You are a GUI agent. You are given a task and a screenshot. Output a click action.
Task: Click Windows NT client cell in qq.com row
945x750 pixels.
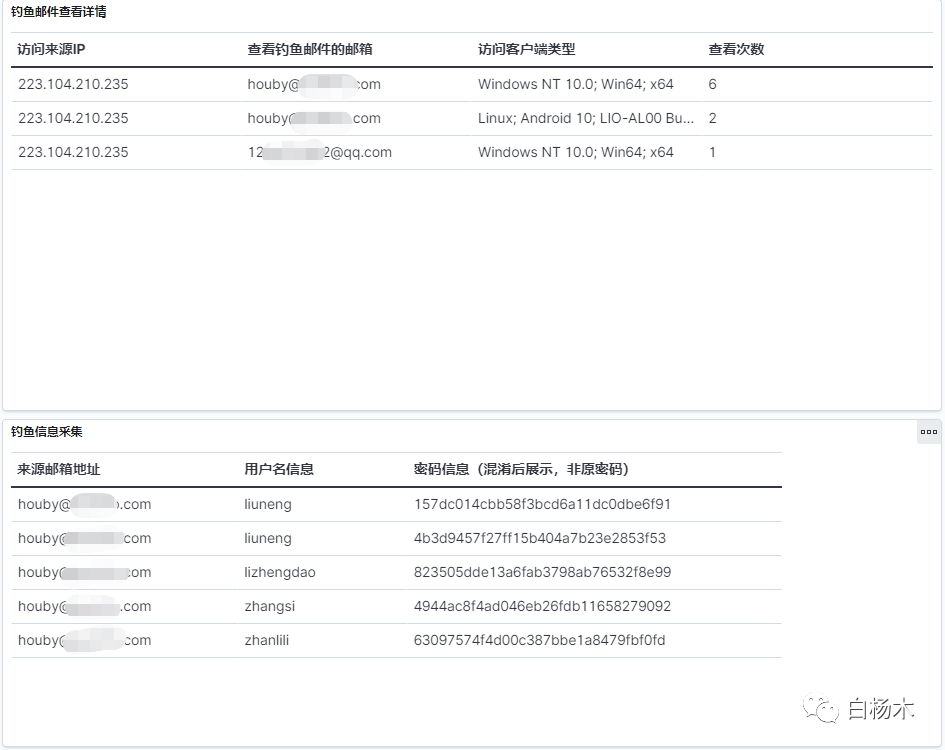click(576, 153)
